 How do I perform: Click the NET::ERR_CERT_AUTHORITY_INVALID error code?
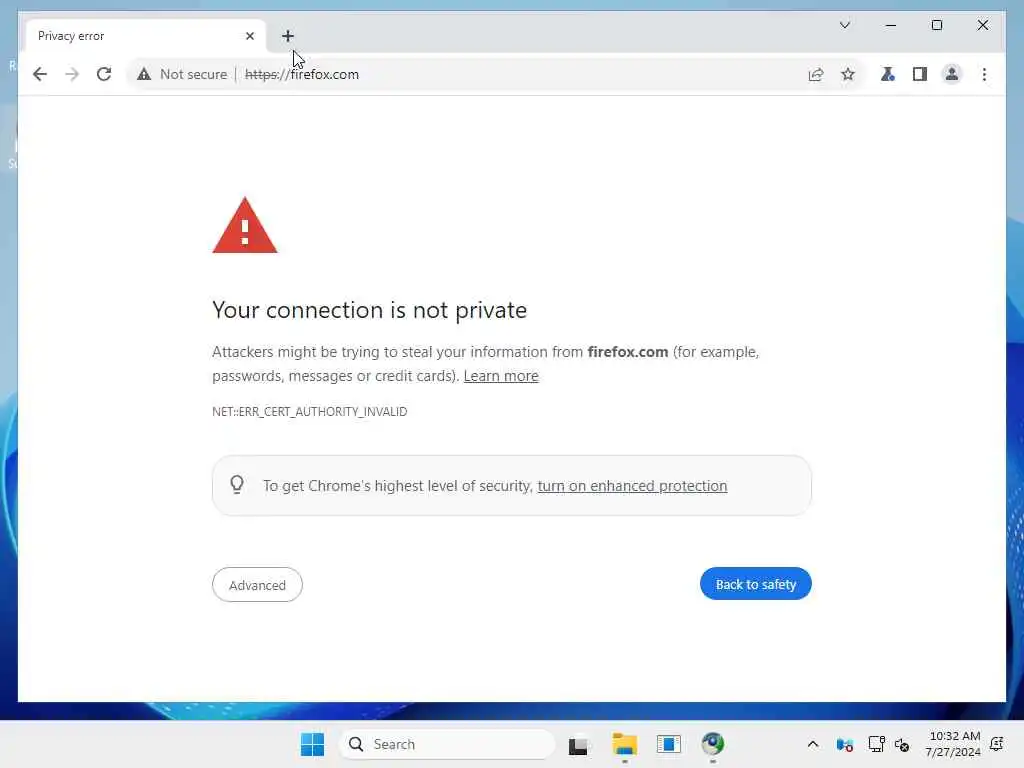pyautogui.click(x=310, y=411)
